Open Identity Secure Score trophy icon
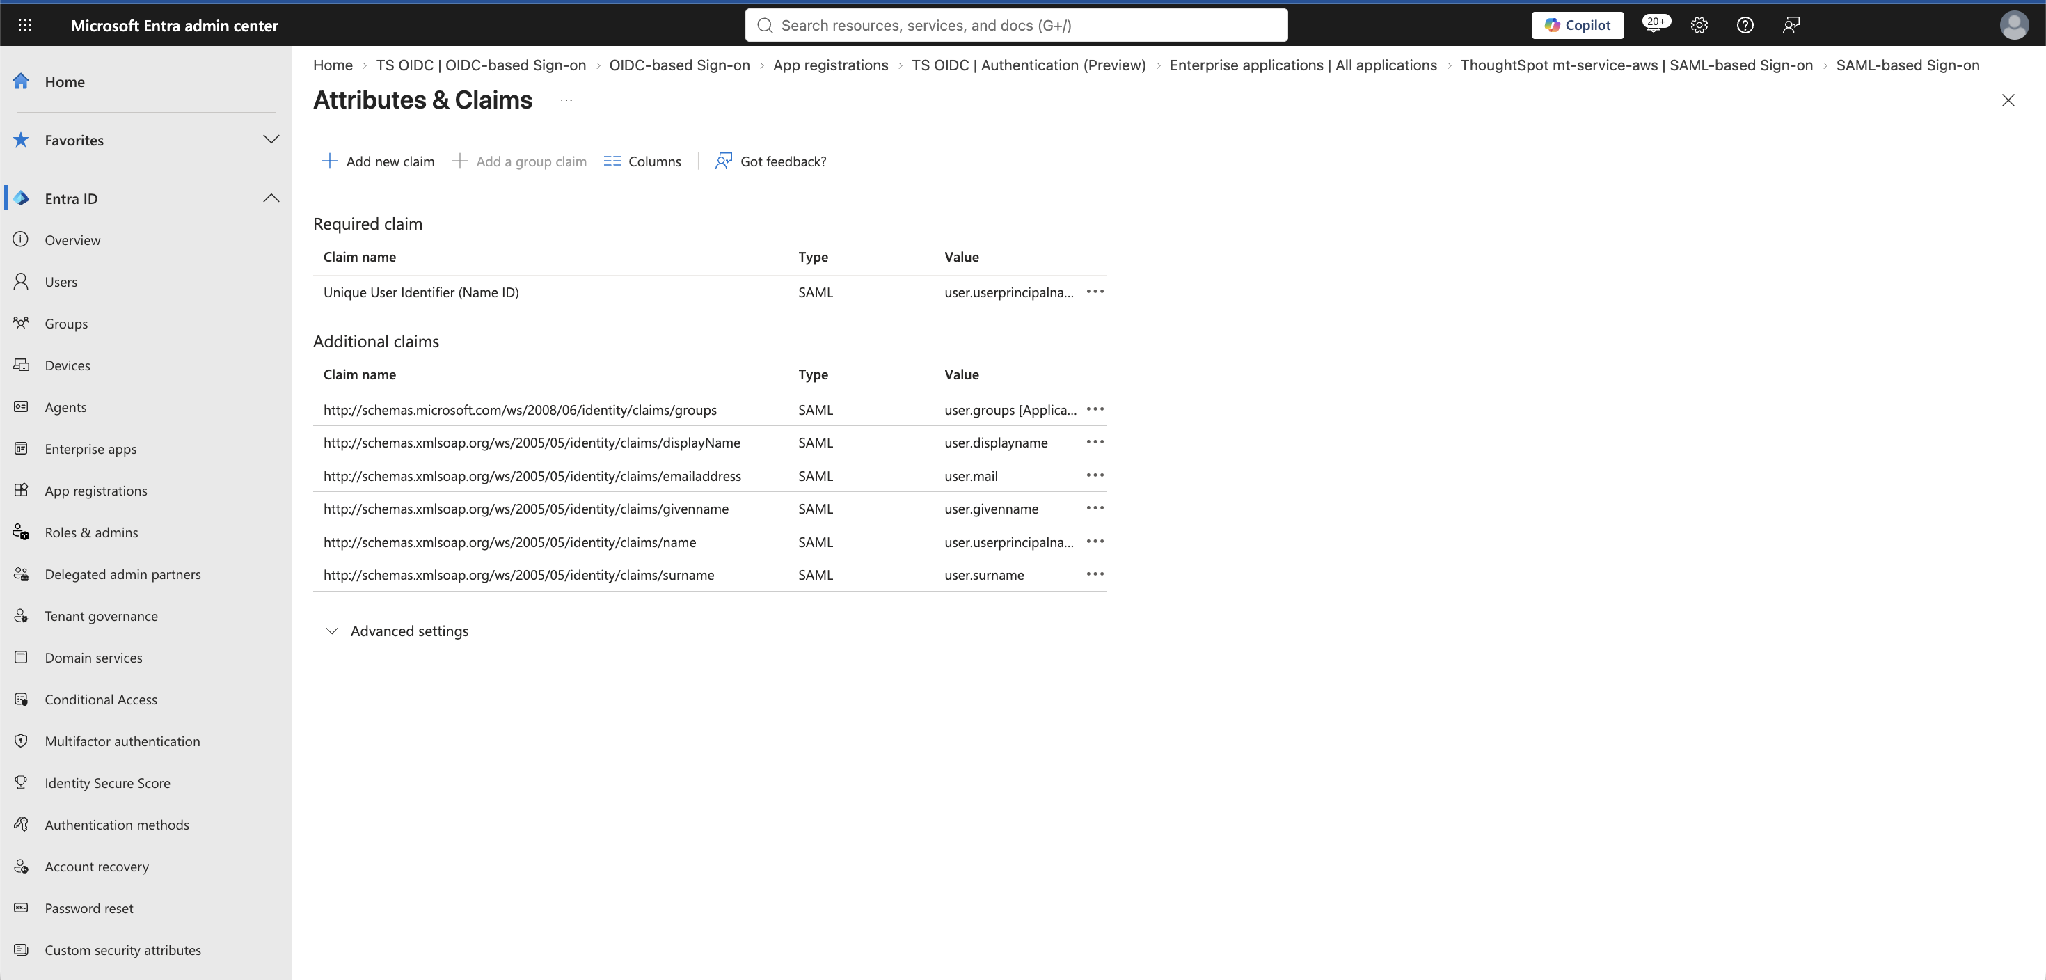The height and width of the screenshot is (980, 2046). [21, 783]
